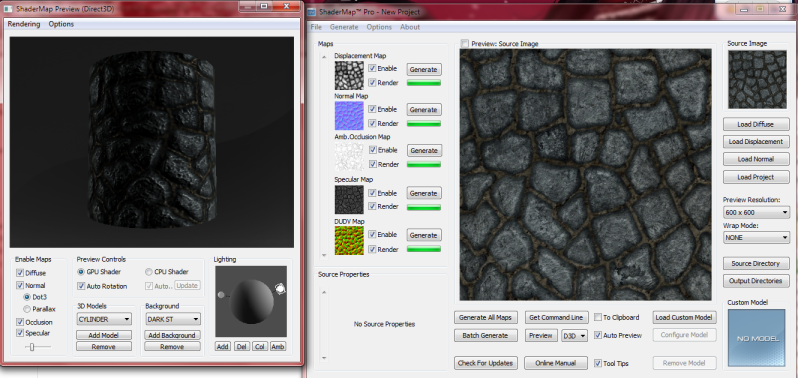This screenshot has height=378, width=798.
Task: Toggle the Tool Tips checkbox
Action: pos(598,363)
